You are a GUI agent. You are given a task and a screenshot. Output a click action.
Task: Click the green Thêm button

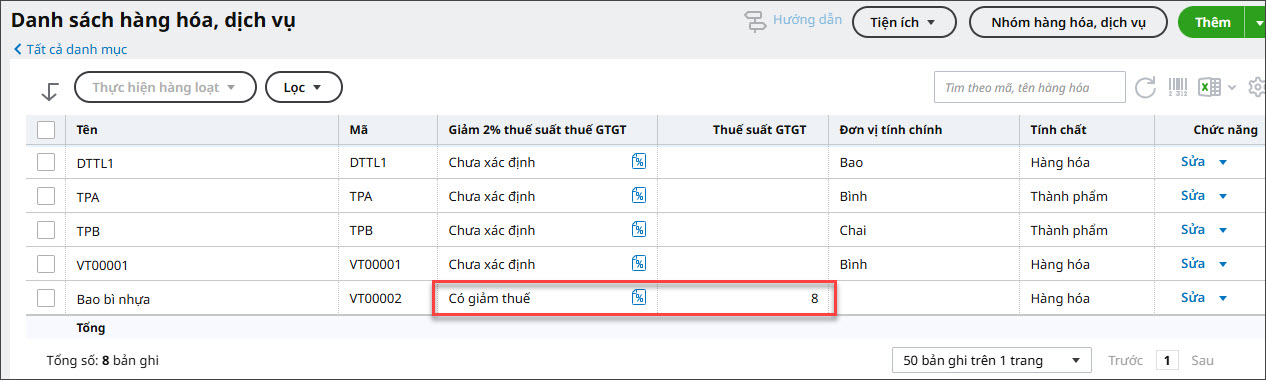[1211, 22]
